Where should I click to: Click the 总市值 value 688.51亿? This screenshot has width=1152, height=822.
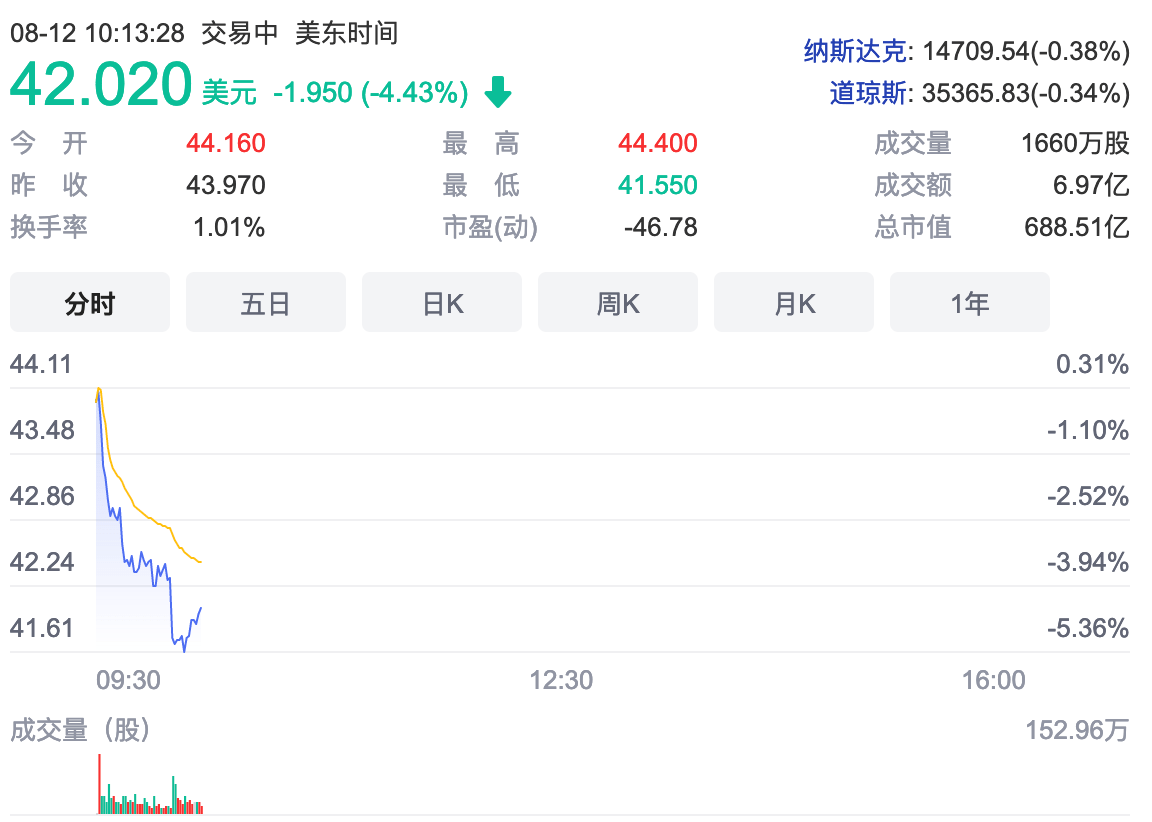(x=1076, y=227)
